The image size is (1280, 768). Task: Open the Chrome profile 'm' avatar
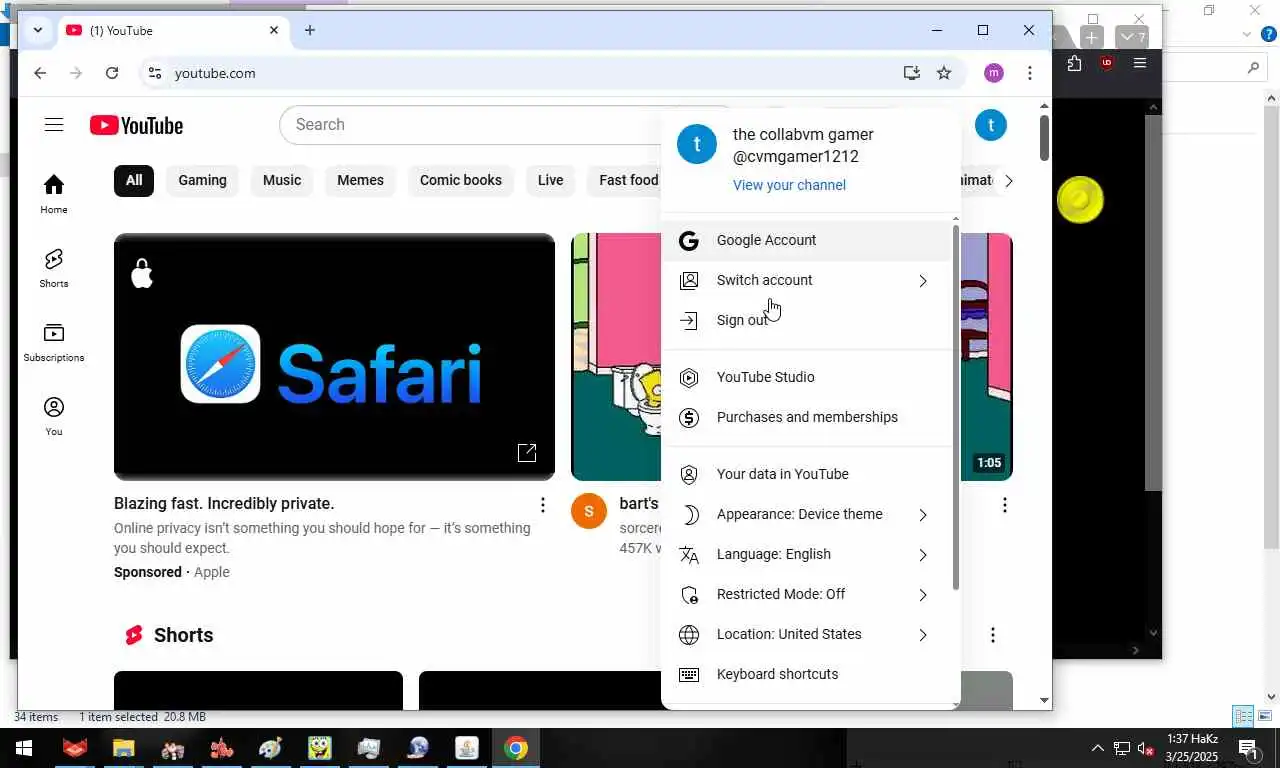click(993, 73)
